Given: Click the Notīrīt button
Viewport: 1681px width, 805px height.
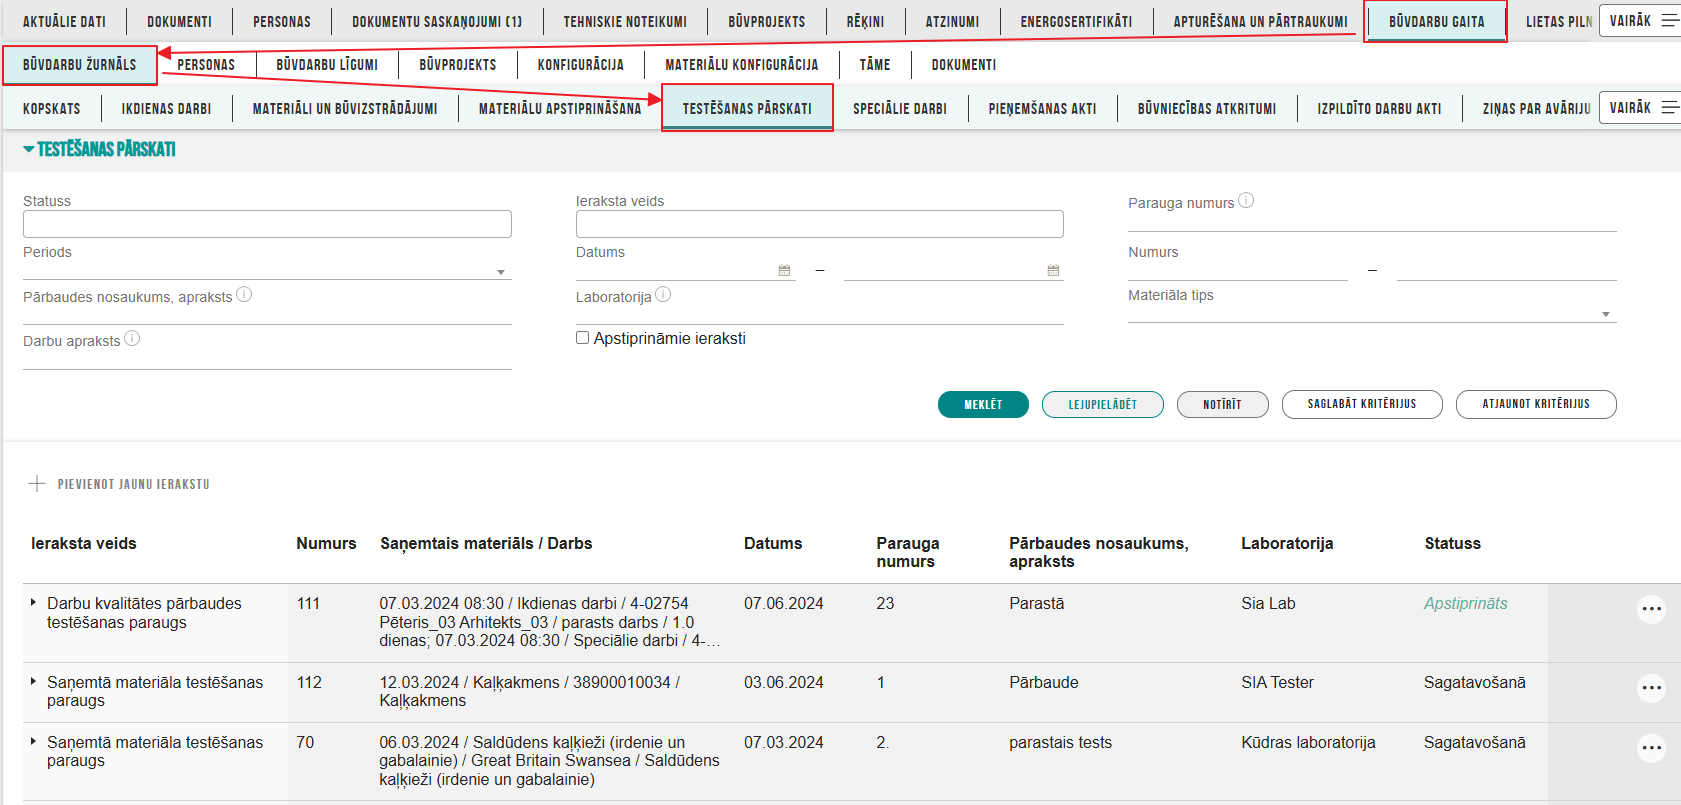Looking at the screenshot, I should coord(1222,404).
